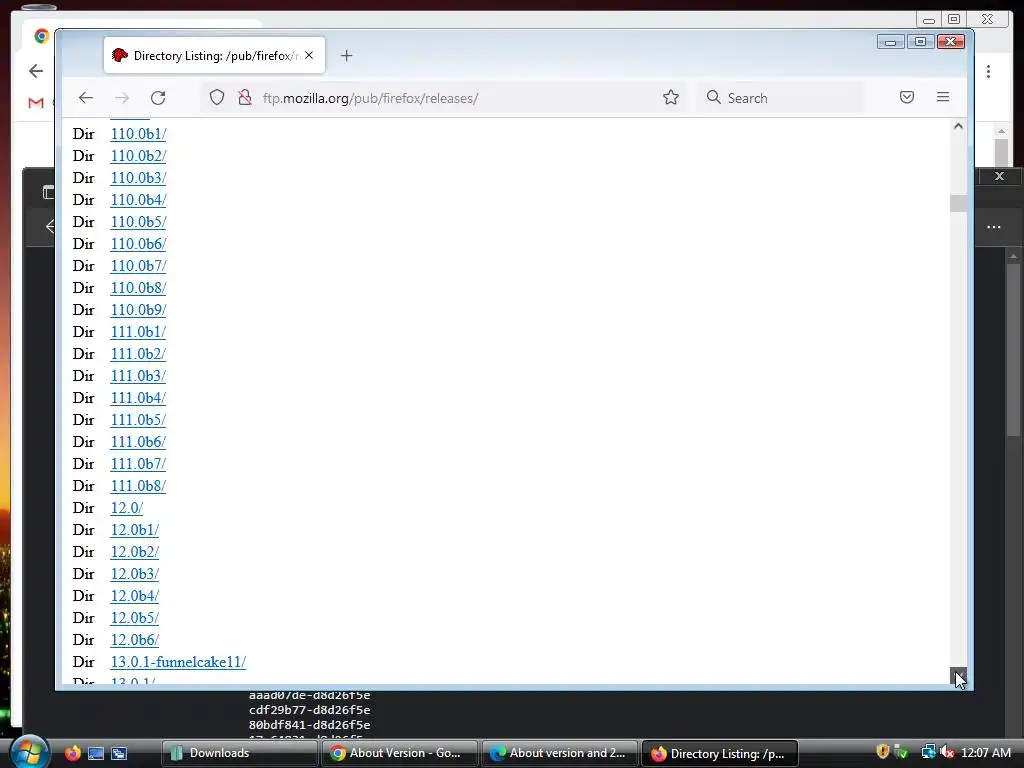Screen dimensions: 1024x768
Task: Open the 111.0b2/ directory link
Action: click(x=138, y=354)
